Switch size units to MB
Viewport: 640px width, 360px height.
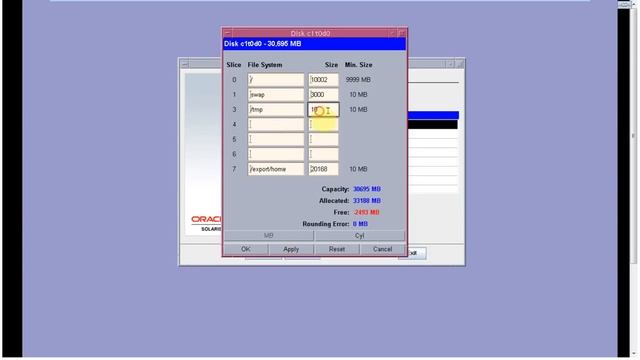[x=269, y=236]
